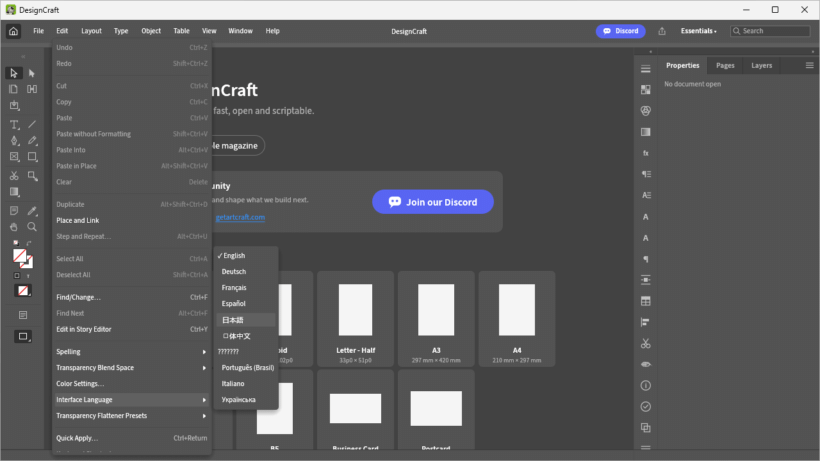
Task: Click the Apply None swatch button
Action: point(23,291)
